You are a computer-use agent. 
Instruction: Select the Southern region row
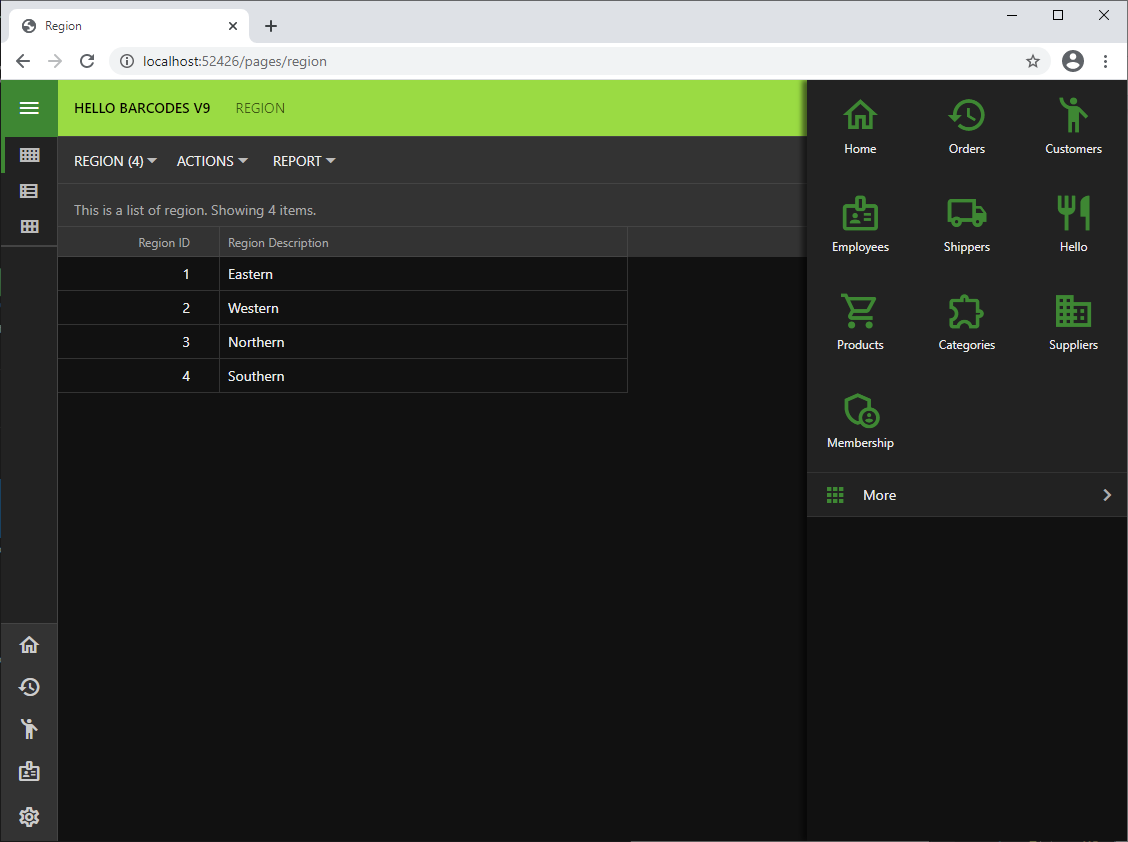tap(342, 376)
